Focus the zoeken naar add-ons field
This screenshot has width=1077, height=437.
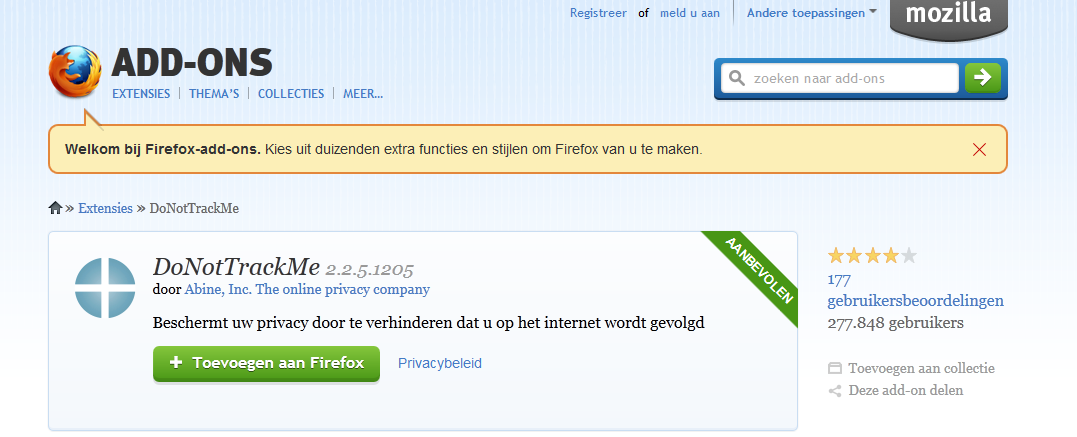850,78
